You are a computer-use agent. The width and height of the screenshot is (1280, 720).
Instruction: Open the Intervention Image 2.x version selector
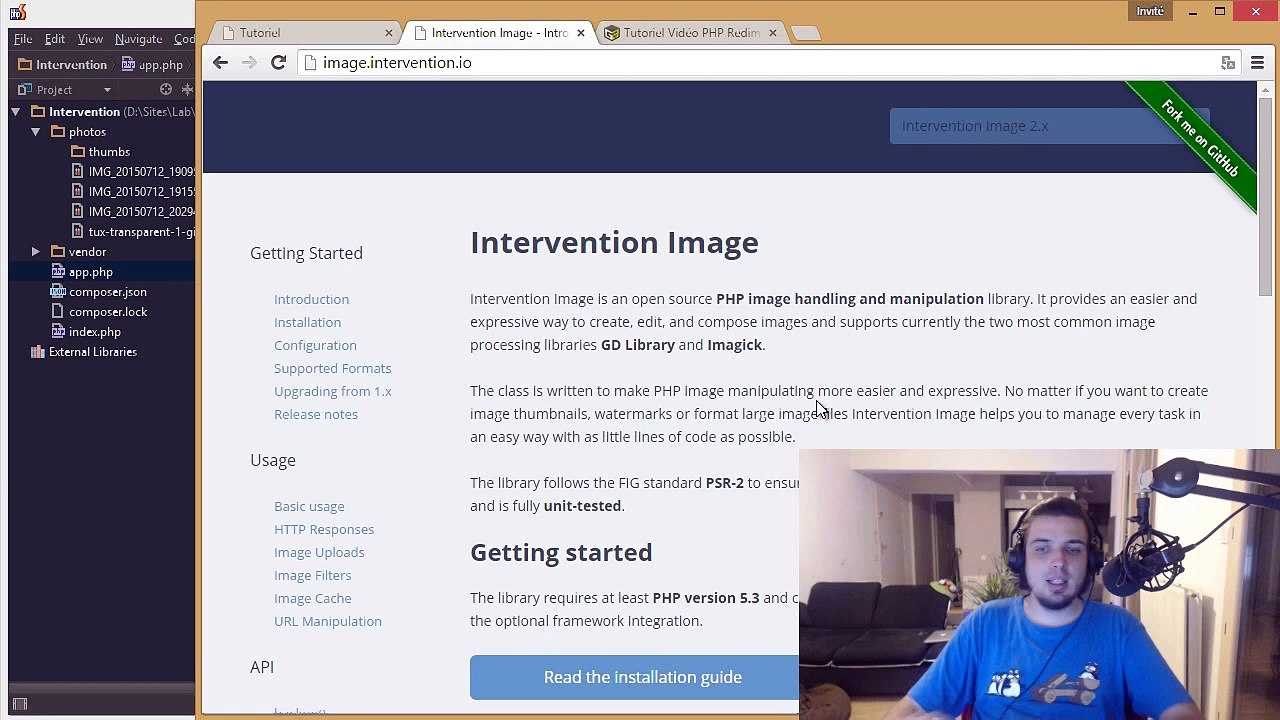coord(1049,126)
